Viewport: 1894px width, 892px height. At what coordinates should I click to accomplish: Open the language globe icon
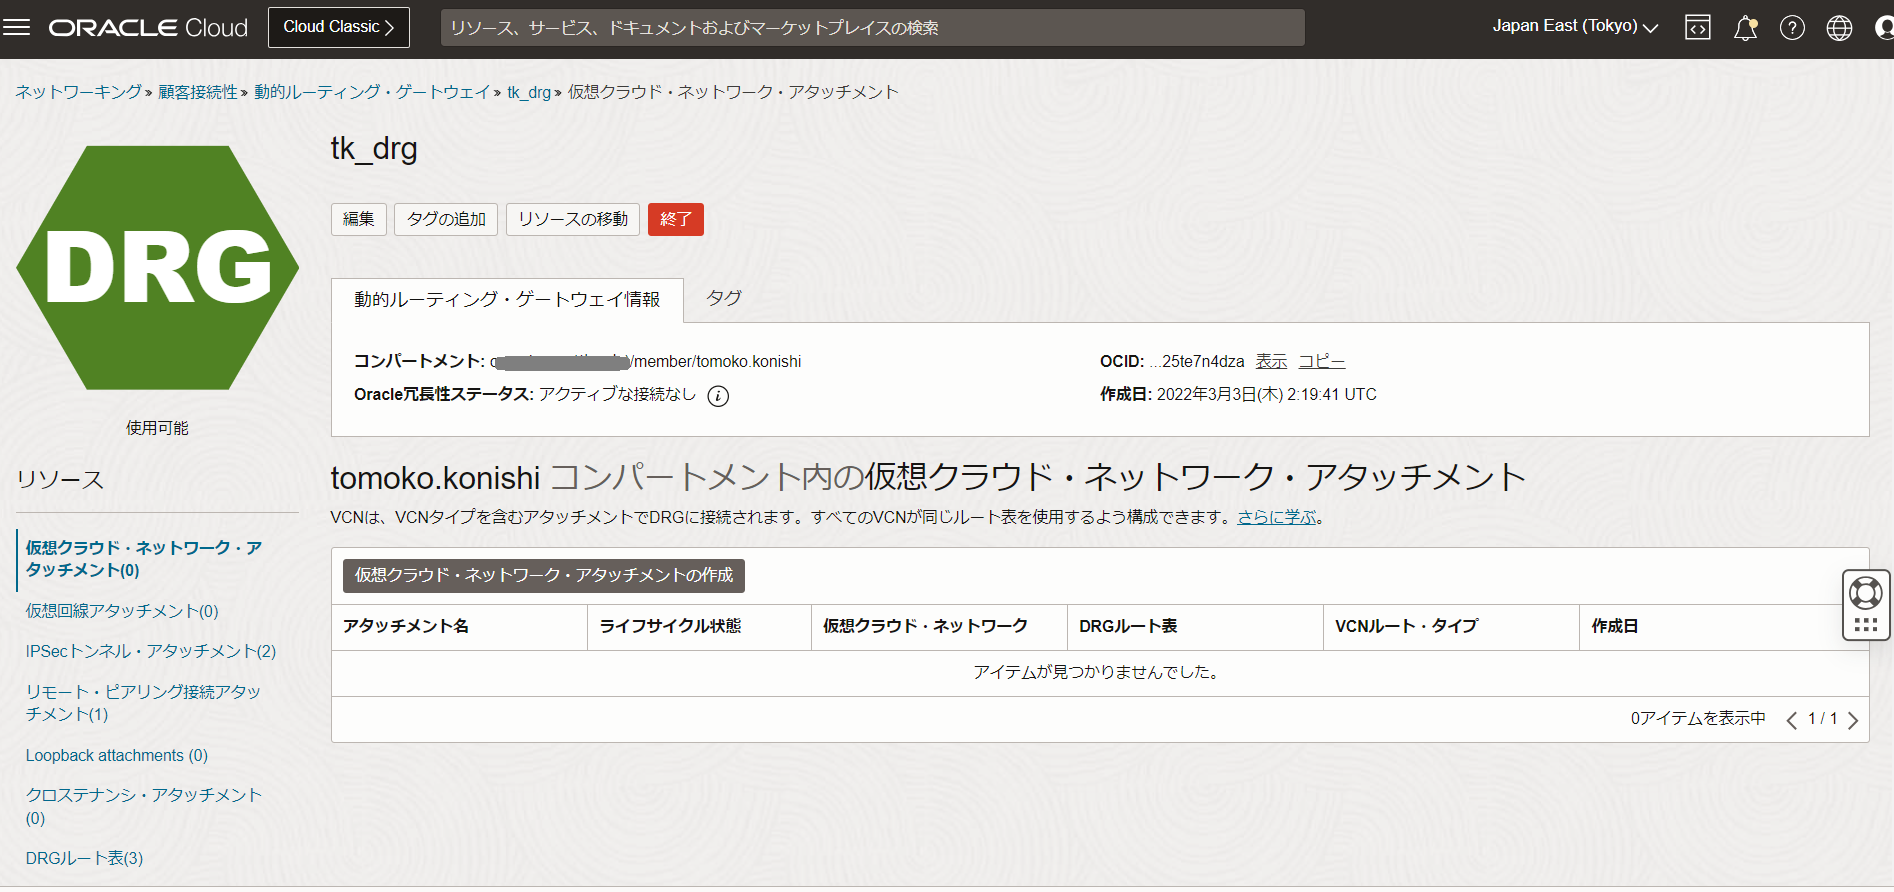tap(1839, 28)
